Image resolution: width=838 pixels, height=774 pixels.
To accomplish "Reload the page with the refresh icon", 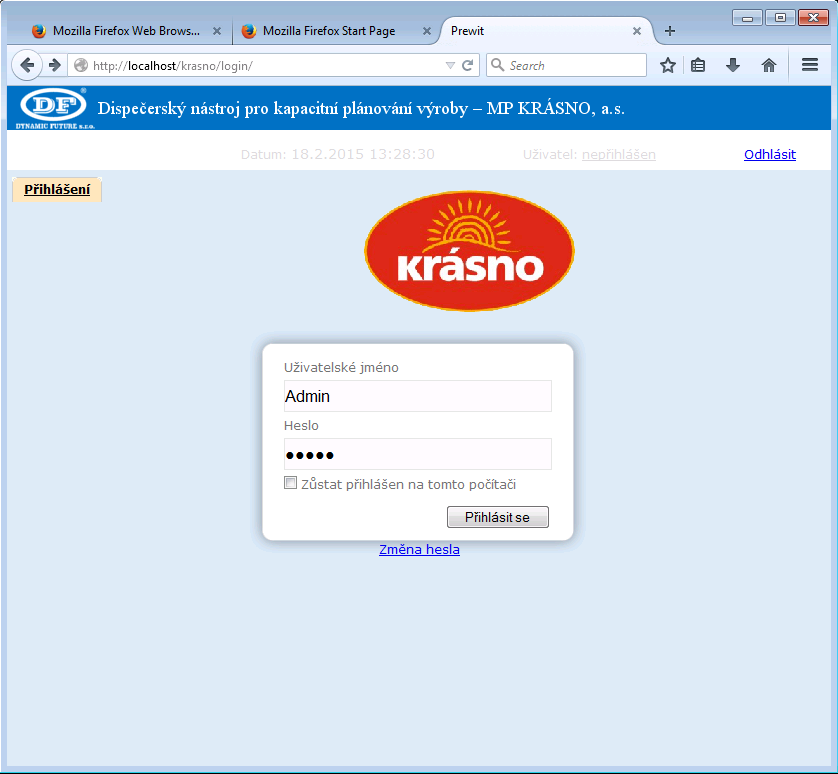I will click(x=468, y=65).
